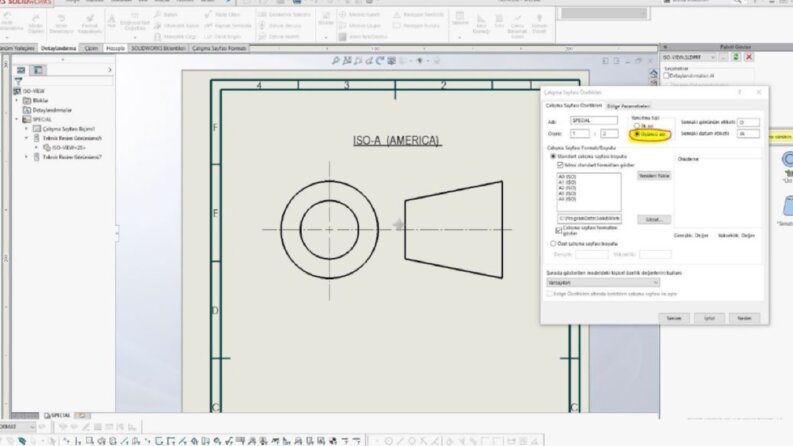The height and width of the screenshot is (446, 793).
Task: Click the Gözat... browse button
Action: pyautogui.click(x=654, y=219)
